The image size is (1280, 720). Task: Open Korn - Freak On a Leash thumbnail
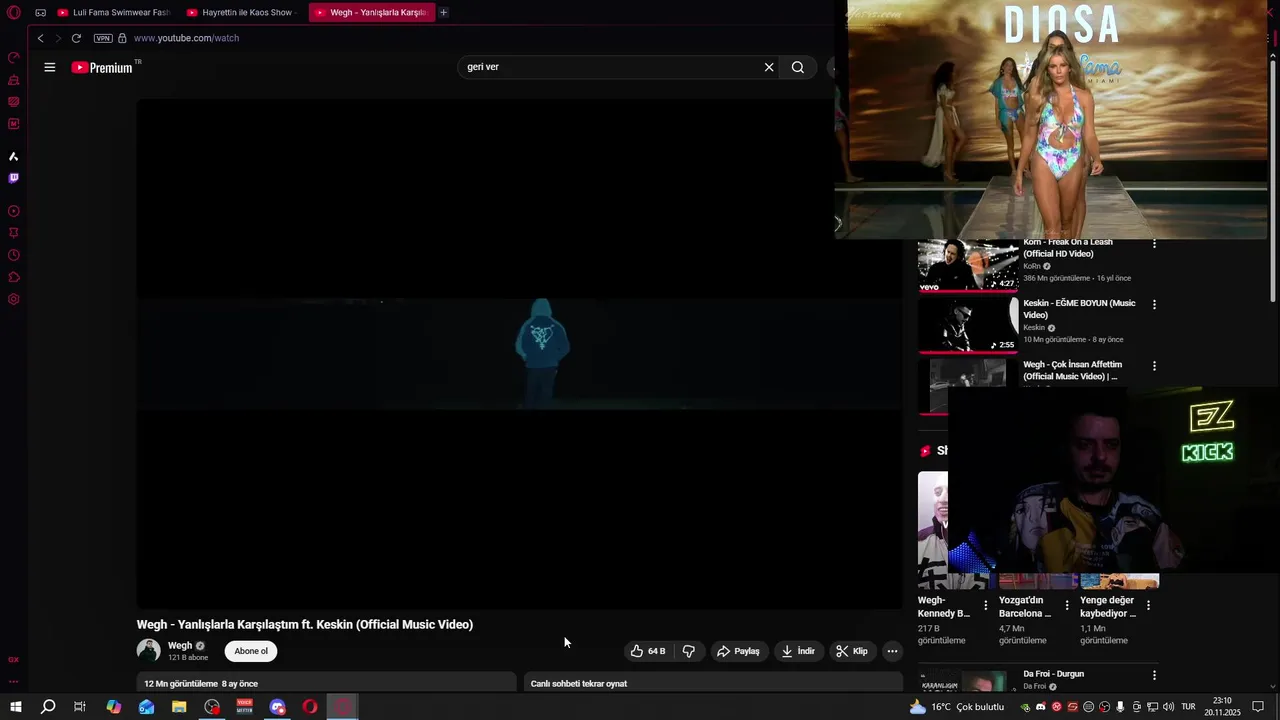pos(968,266)
